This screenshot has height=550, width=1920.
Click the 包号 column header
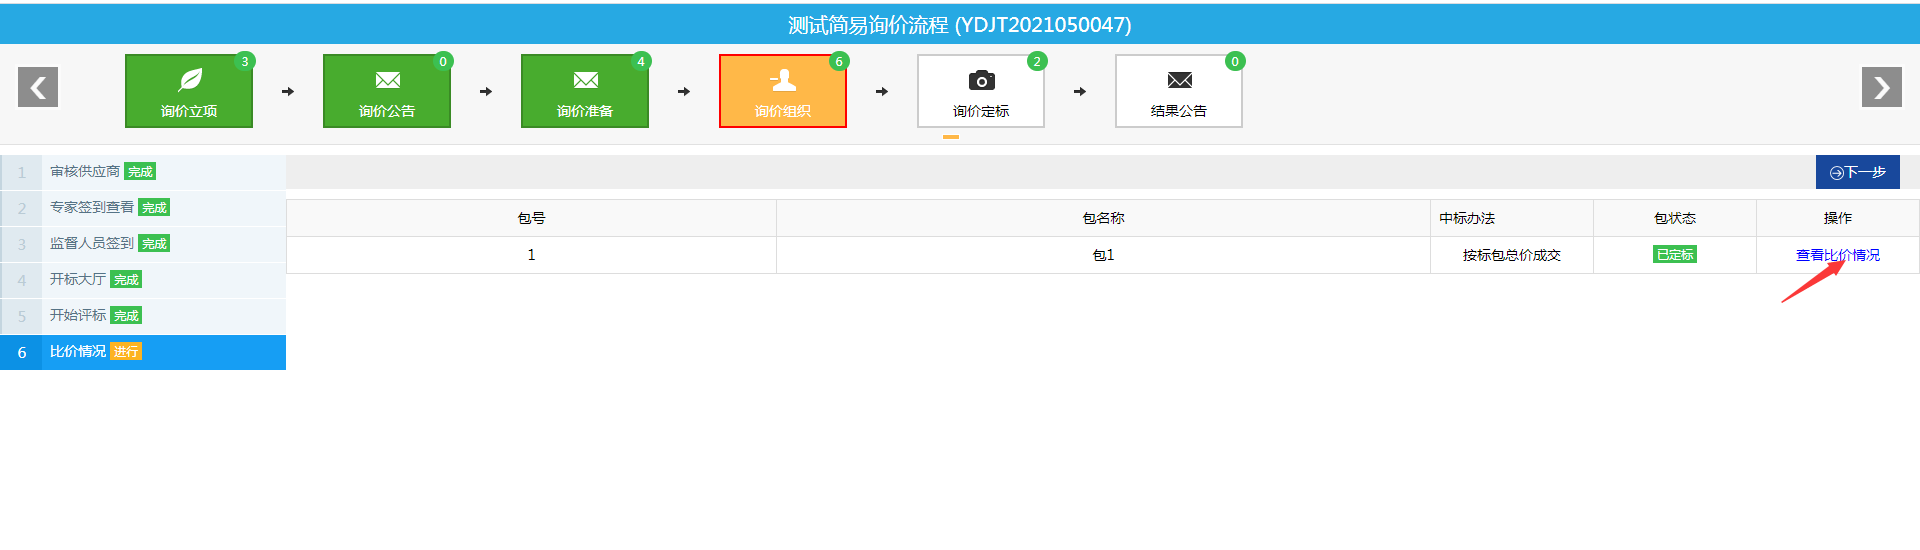pyautogui.click(x=531, y=218)
